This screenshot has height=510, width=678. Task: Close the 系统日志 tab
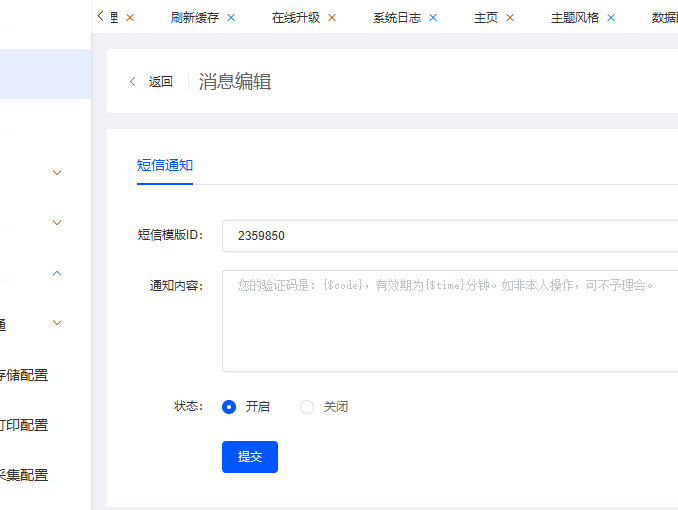coord(433,18)
